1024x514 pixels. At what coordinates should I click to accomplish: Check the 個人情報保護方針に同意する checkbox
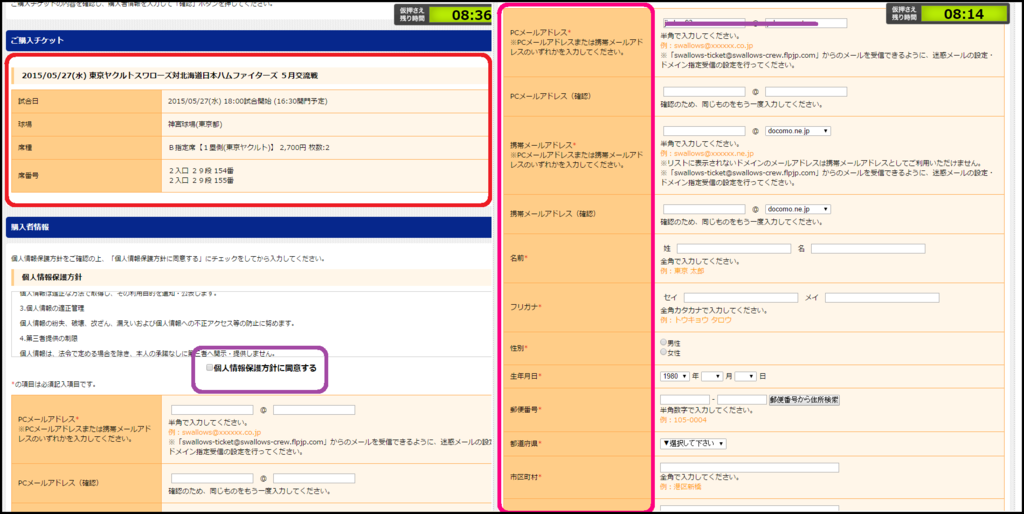209,368
